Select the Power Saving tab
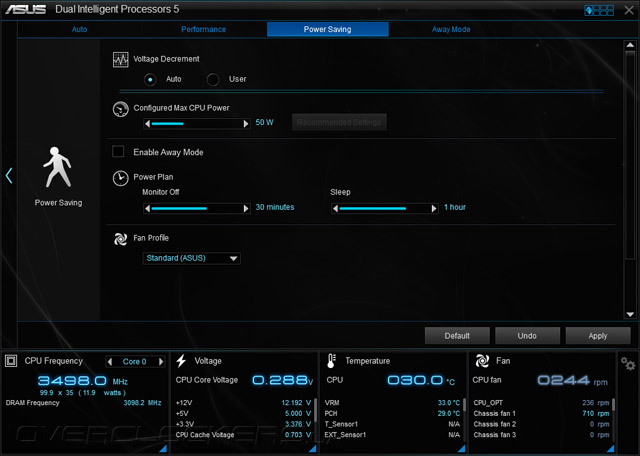 click(327, 29)
